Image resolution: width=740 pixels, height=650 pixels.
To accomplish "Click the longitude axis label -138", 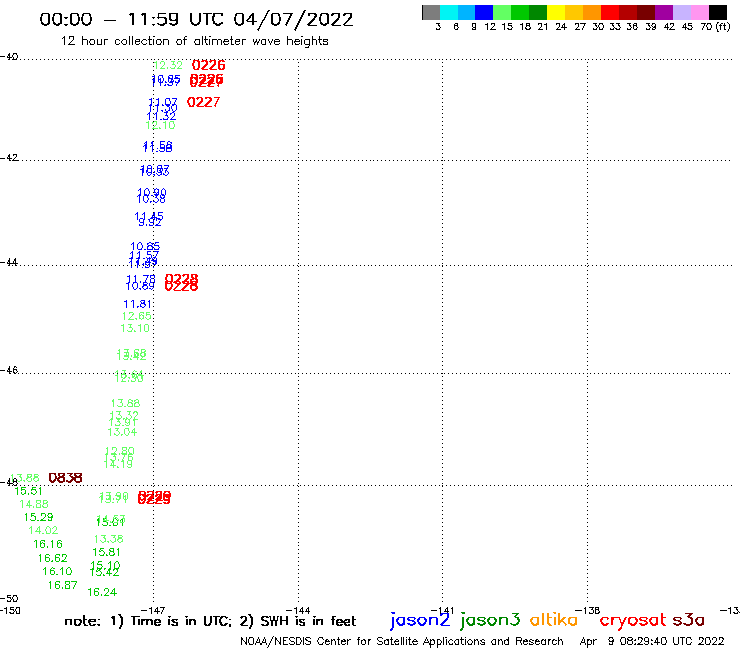I will (x=588, y=610).
